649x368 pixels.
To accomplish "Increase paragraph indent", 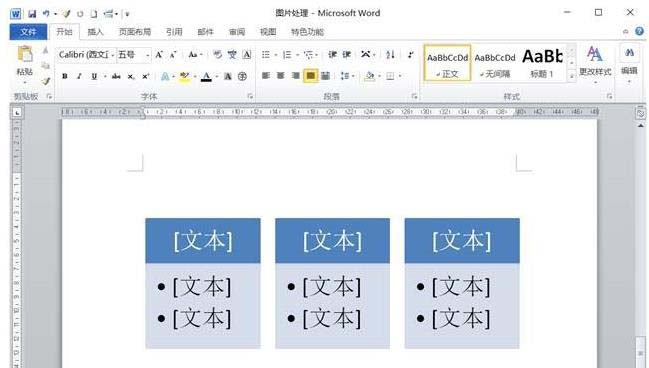I will pyautogui.click(x=347, y=55).
